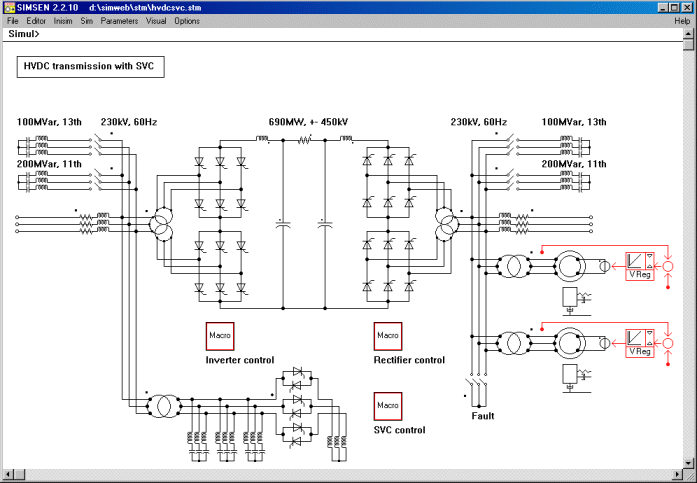Click the horizontal scrollbar left arrow
697x483 pixels.
click(x=7, y=473)
